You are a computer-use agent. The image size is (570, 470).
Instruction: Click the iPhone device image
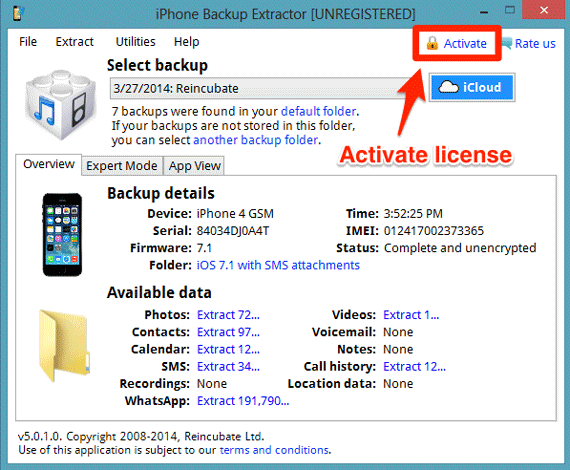[62, 235]
